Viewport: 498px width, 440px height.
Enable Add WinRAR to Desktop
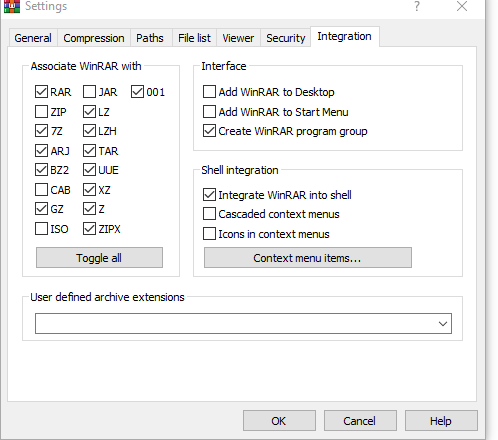click(209, 92)
